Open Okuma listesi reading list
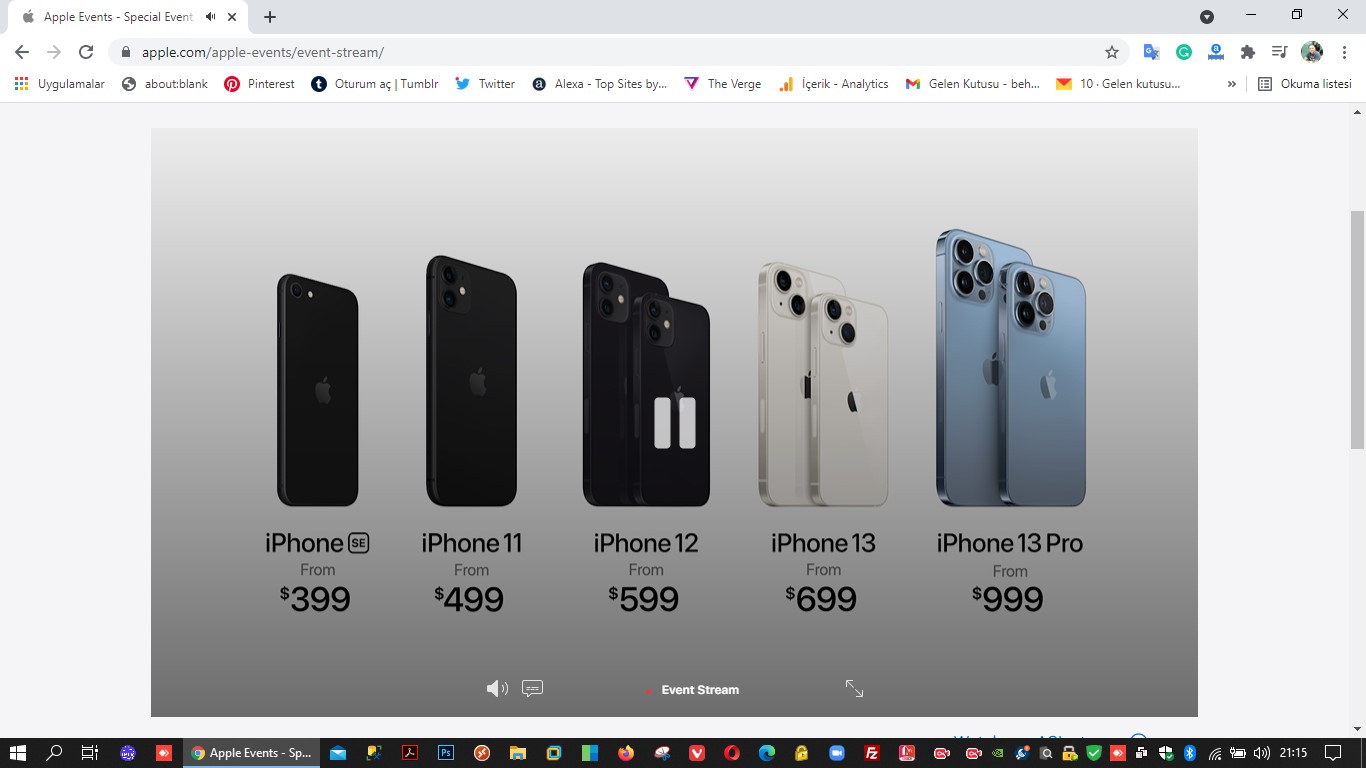The height and width of the screenshot is (768, 1366). (x=1305, y=84)
